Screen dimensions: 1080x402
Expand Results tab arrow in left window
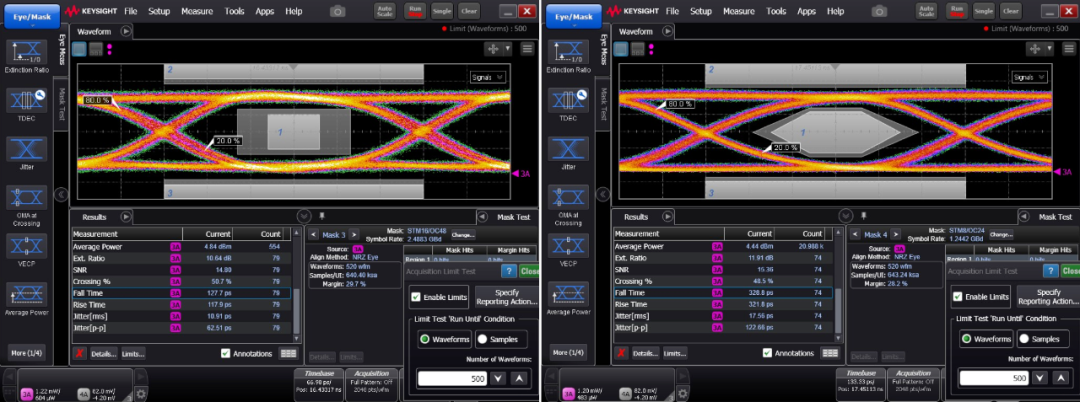[126, 217]
